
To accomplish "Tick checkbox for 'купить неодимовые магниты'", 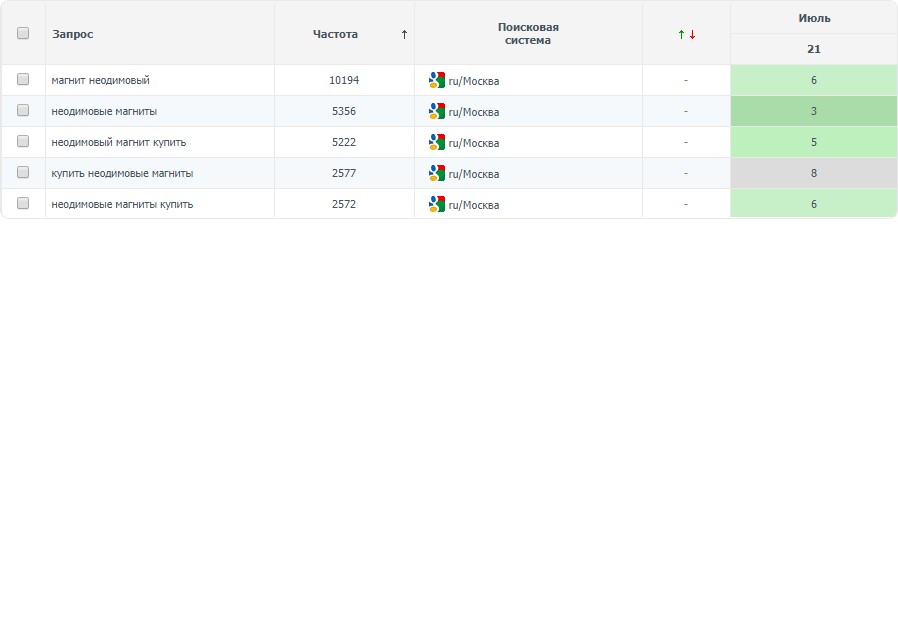I will pos(23,172).
